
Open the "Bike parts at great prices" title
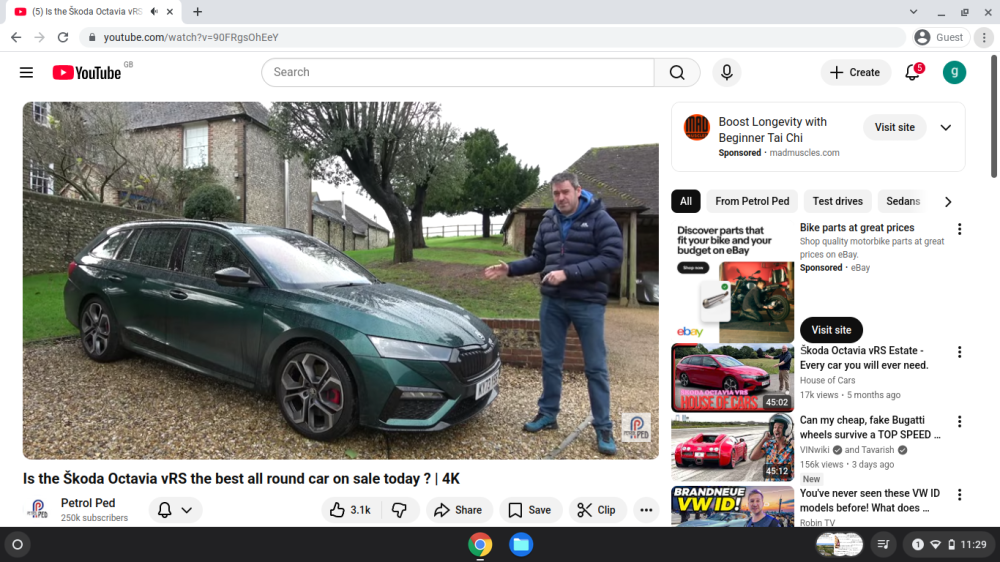click(857, 228)
